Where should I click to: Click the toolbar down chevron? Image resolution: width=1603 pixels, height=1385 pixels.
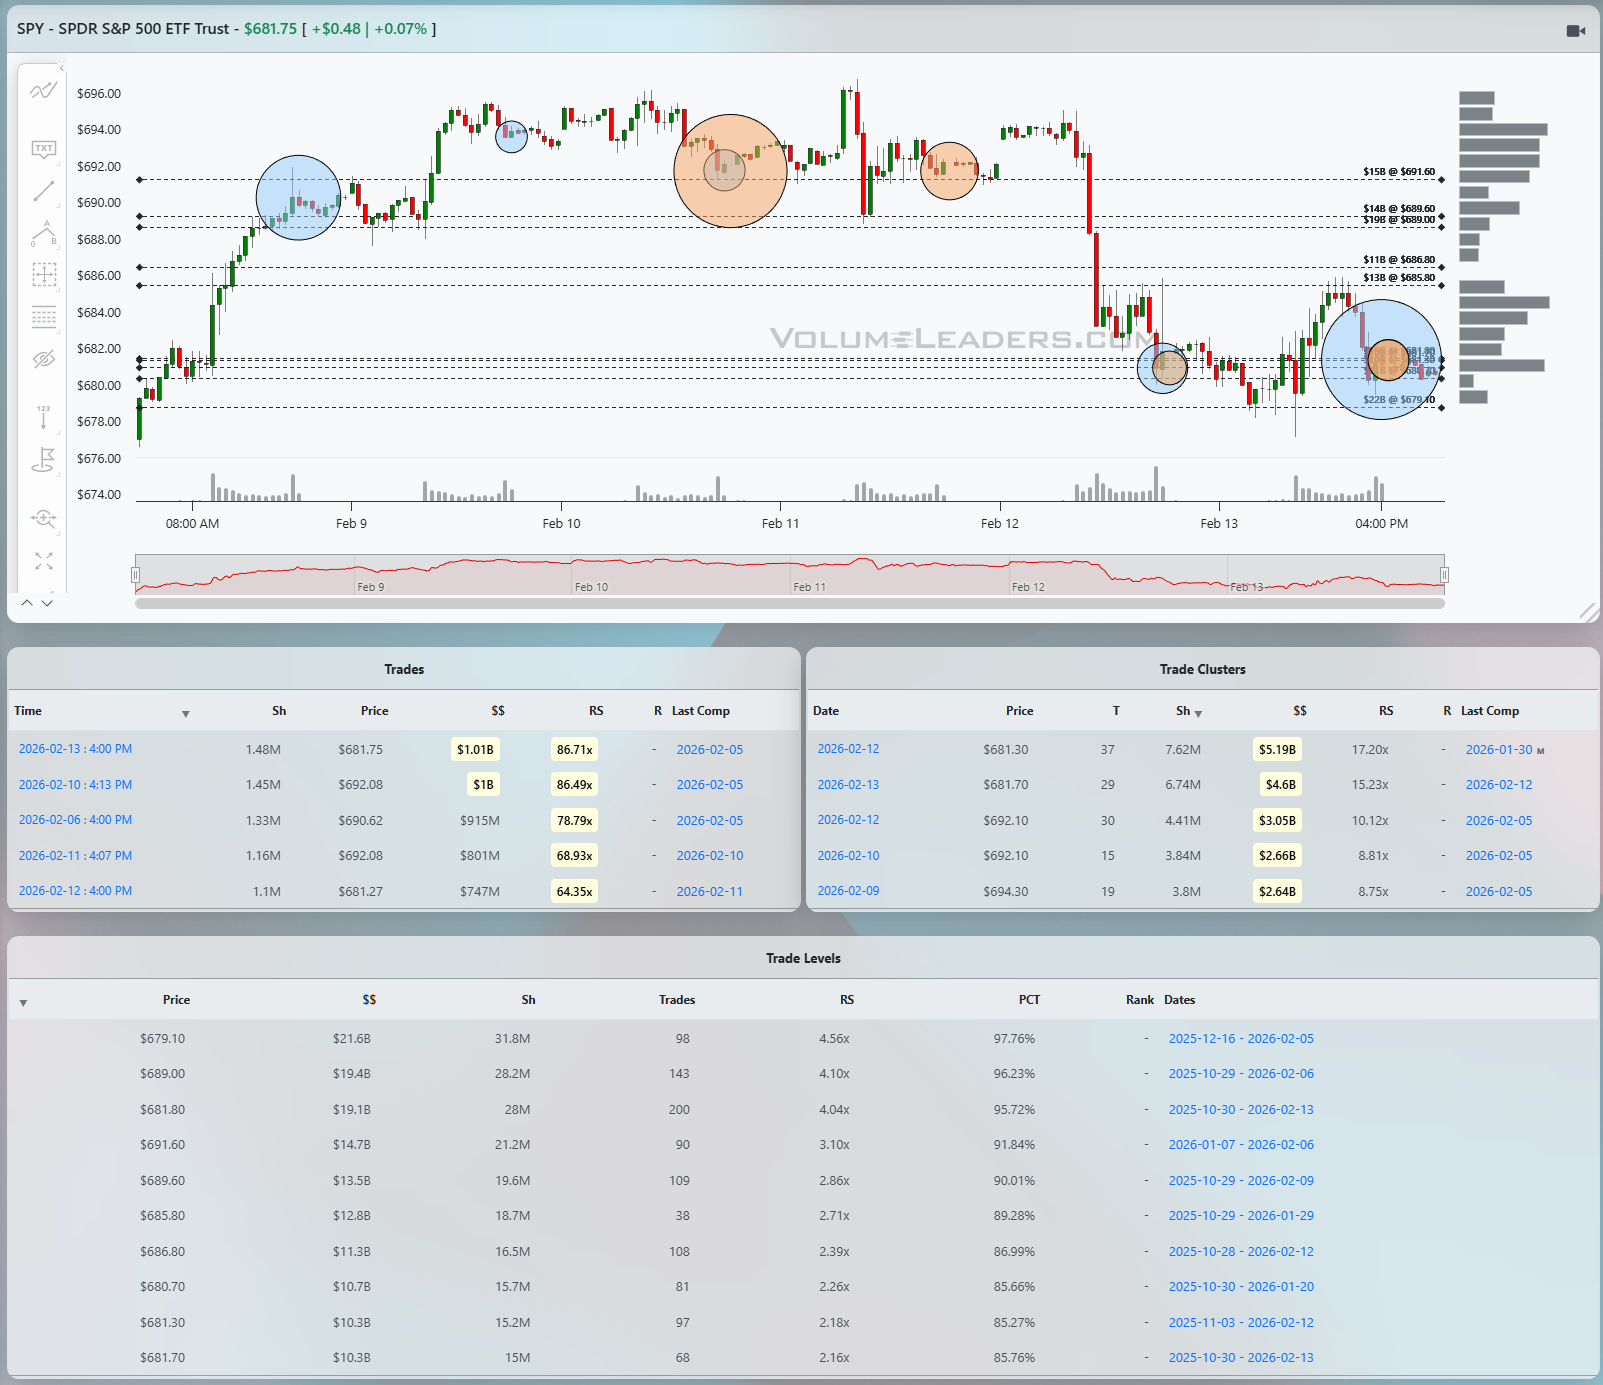click(x=47, y=603)
